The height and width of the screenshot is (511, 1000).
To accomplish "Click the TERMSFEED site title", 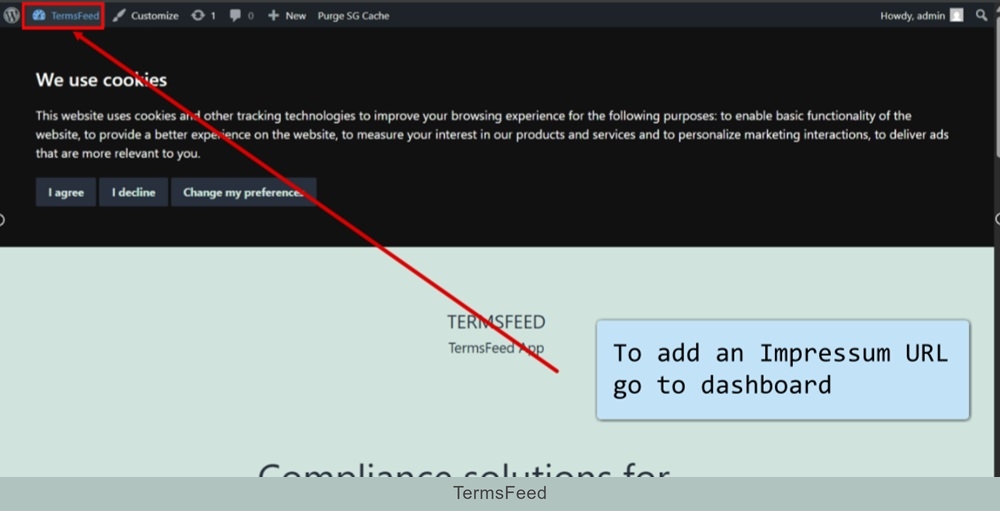I will coord(496,322).
